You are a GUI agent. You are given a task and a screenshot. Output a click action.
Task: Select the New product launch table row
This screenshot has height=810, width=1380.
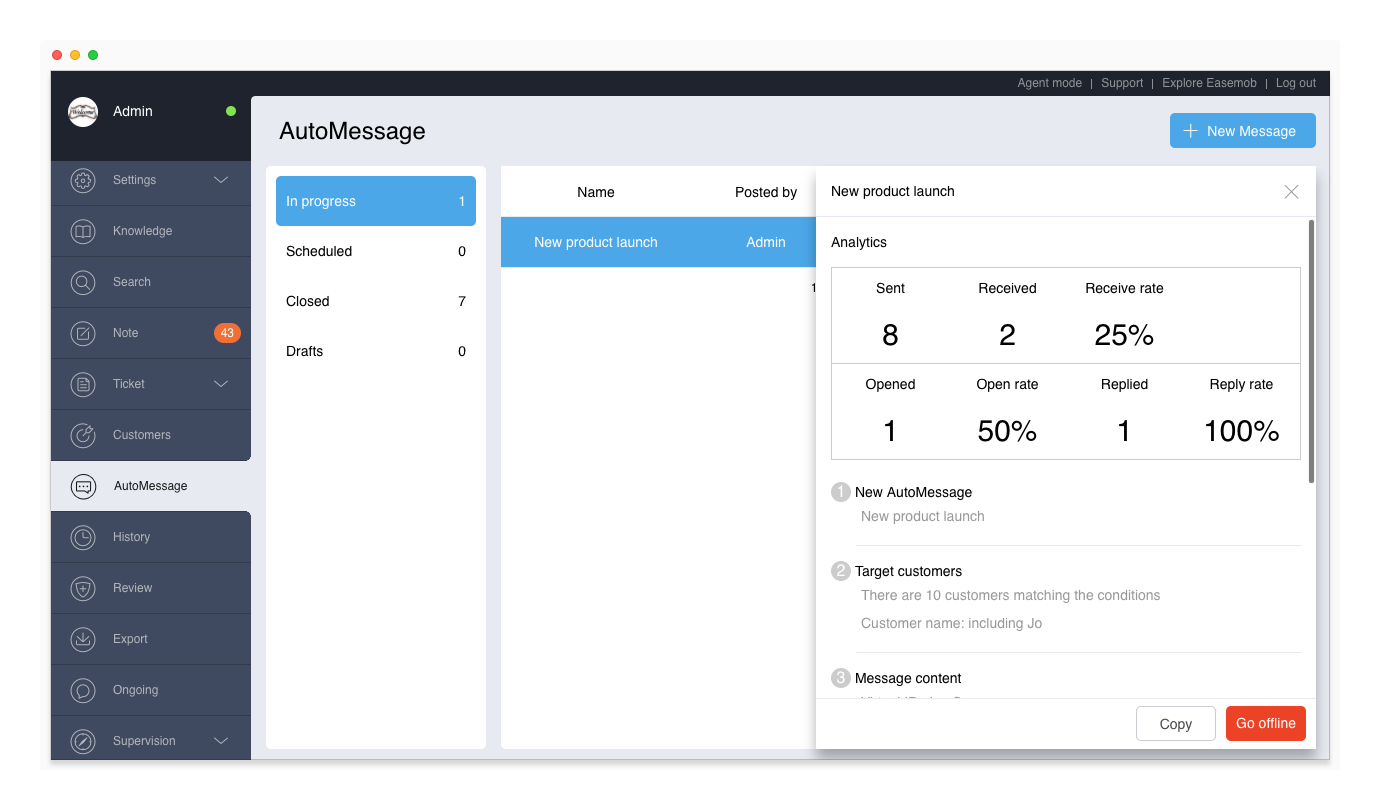(658, 242)
